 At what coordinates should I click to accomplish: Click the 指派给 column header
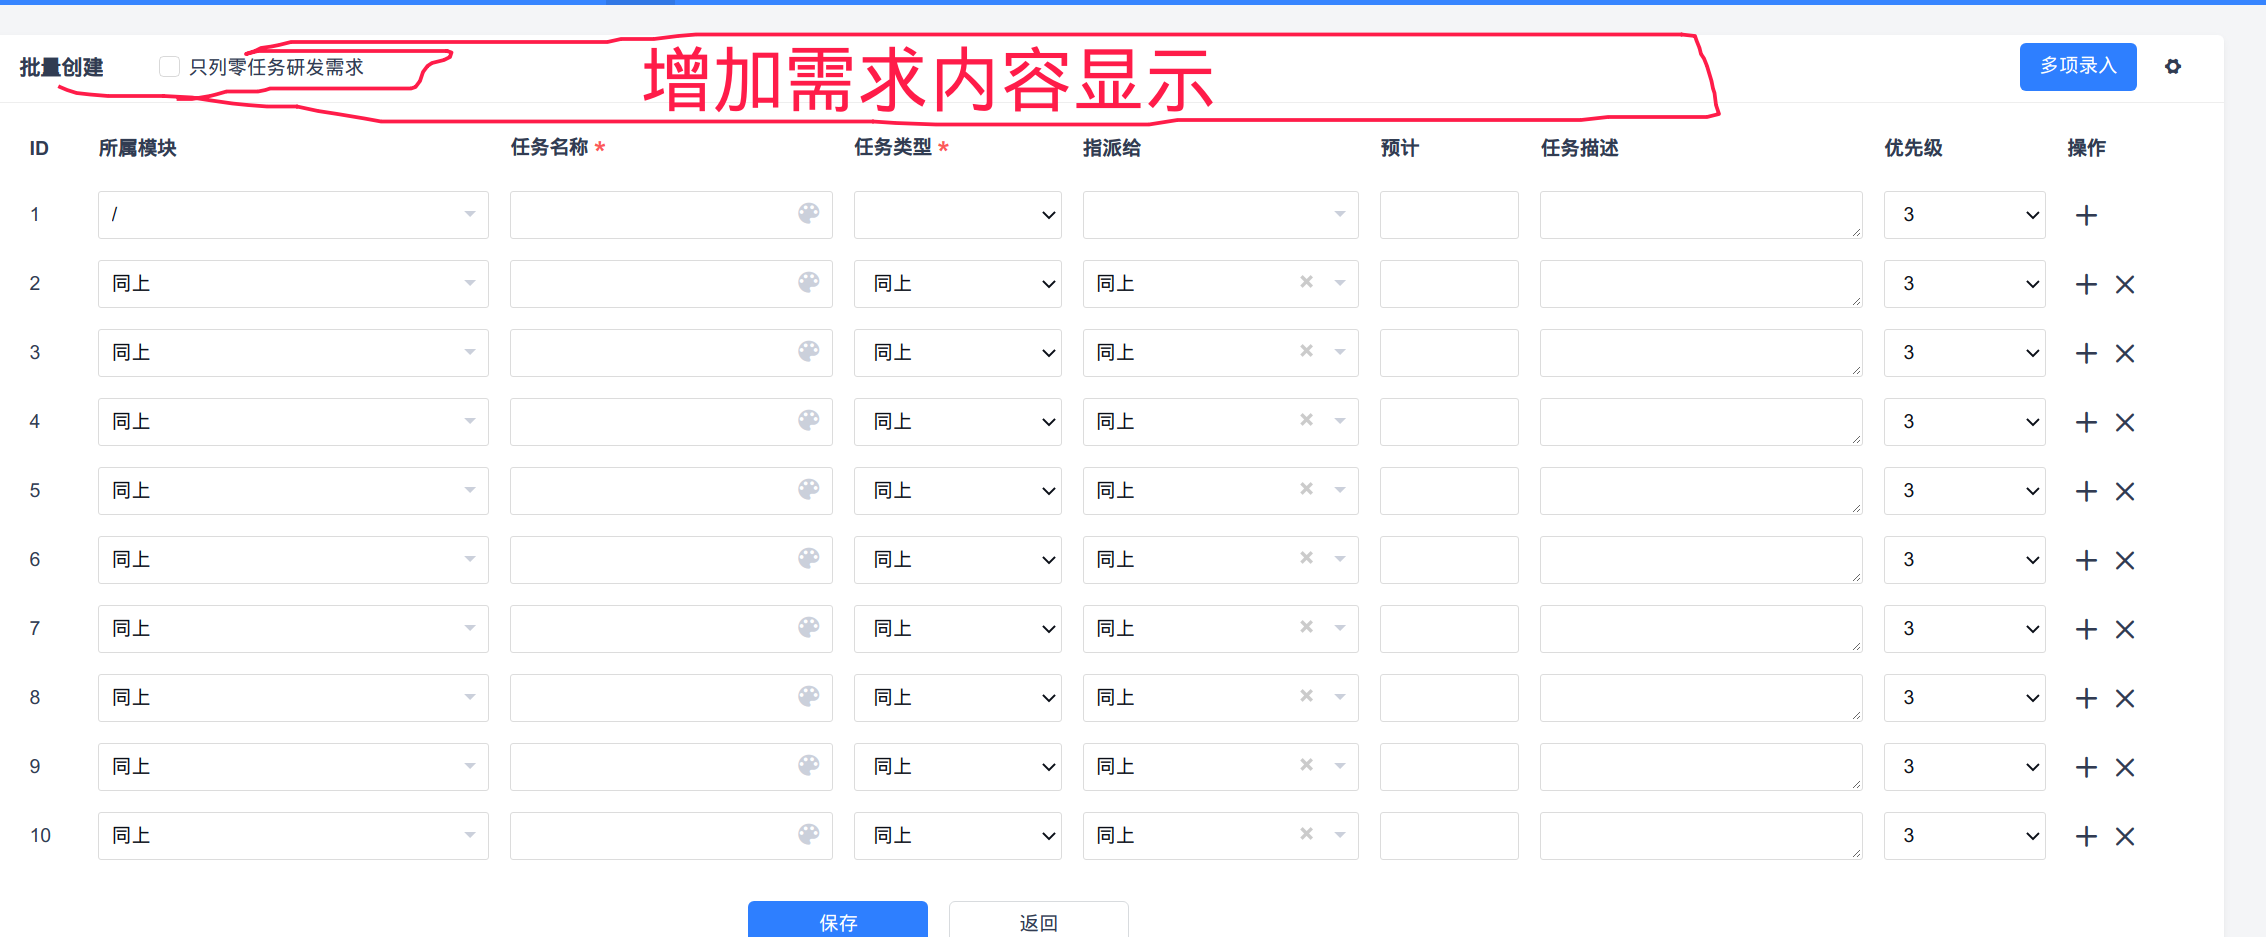coord(1112,148)
